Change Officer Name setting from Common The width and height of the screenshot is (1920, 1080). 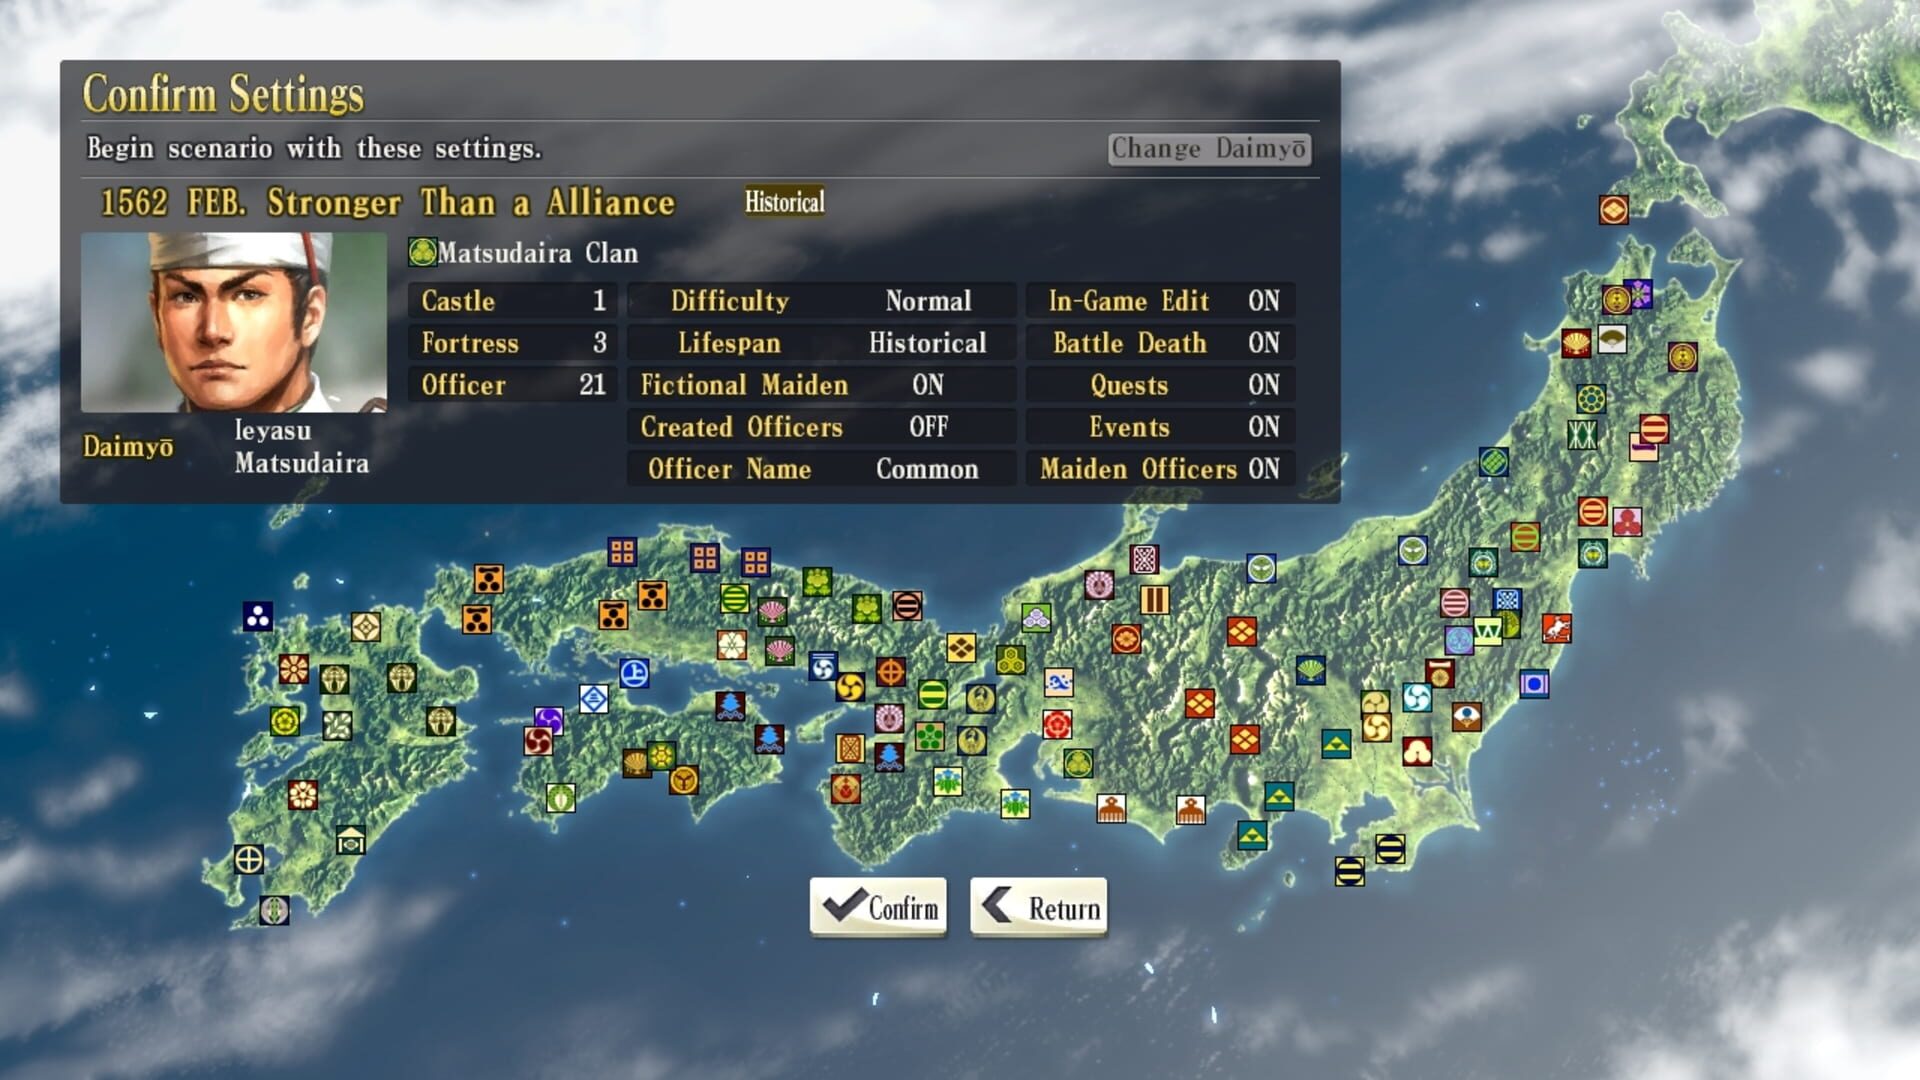pos(820,469)
